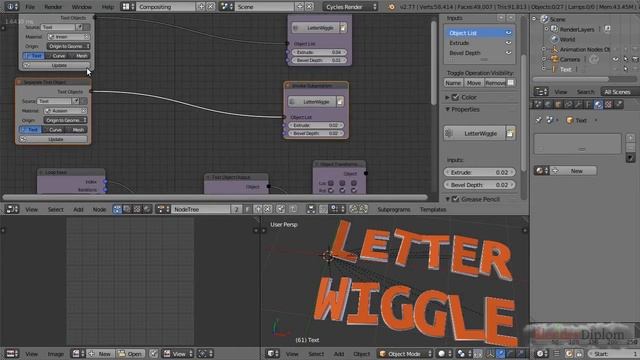Delete the Compositing screen layout
The width and height of the screenshot is (640, 360).
pyautogui.click(x=210, y=7)
